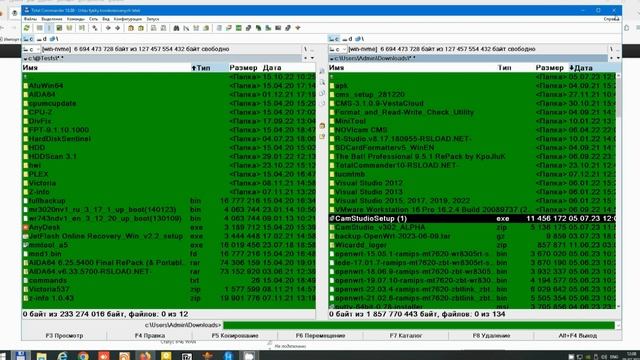Click the F4 Правка button
This screenshot has width=640, height=360.
point(150,336)
